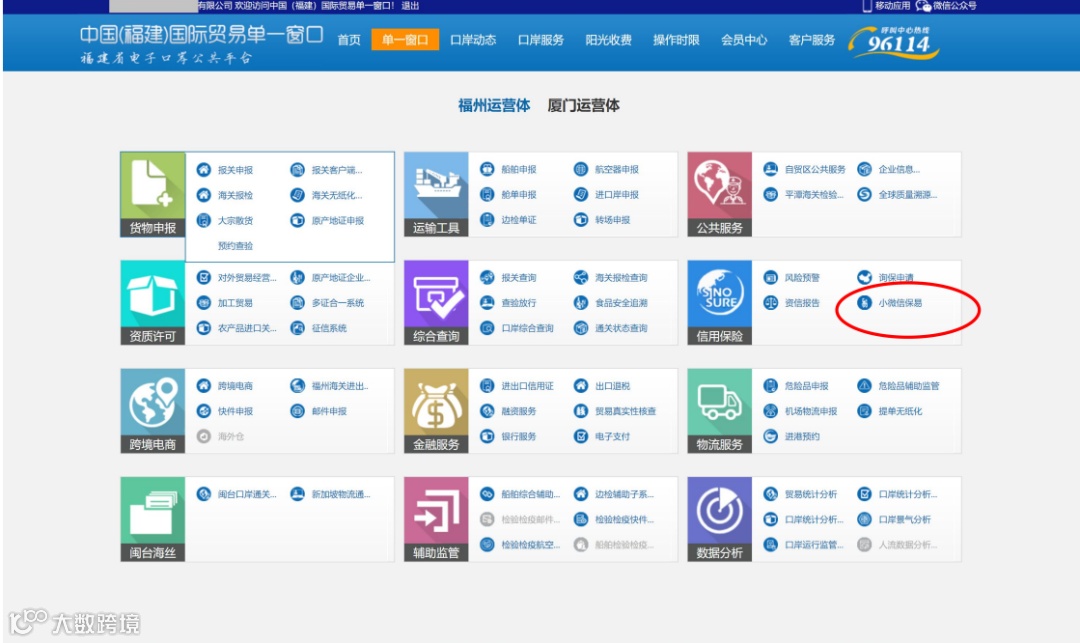Screen dimensions: 1080x643
Task: Select the 单一窗口 navigation item
Action: coord(405,40)
